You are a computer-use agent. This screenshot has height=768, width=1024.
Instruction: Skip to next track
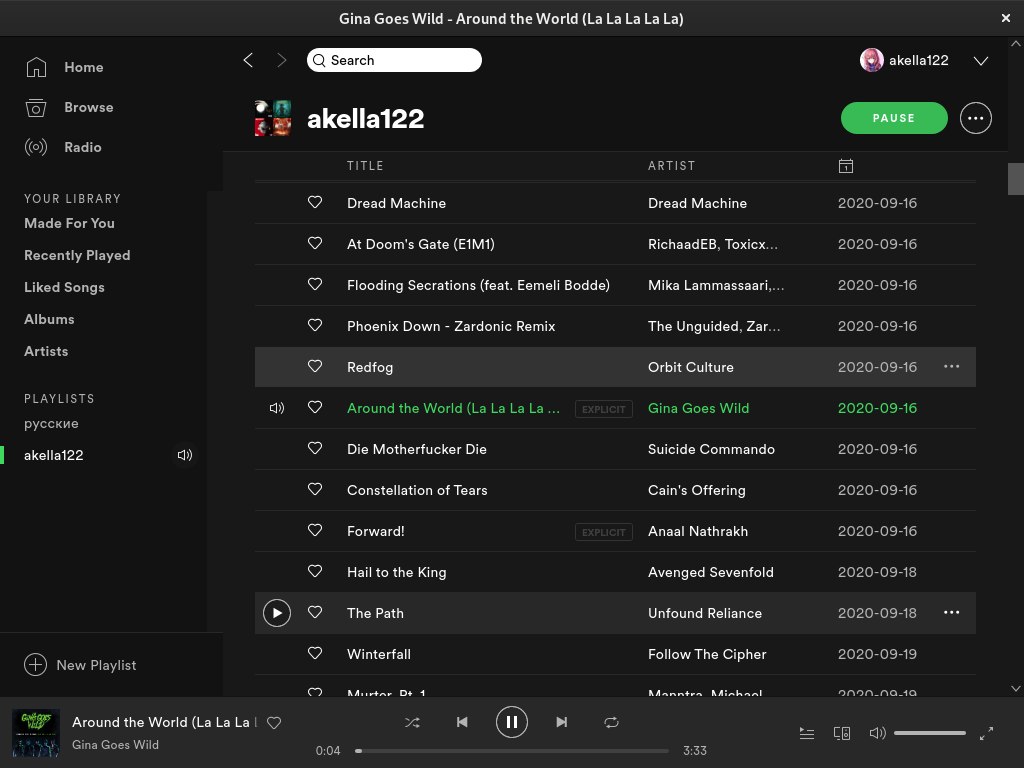(x=562, y=722)
